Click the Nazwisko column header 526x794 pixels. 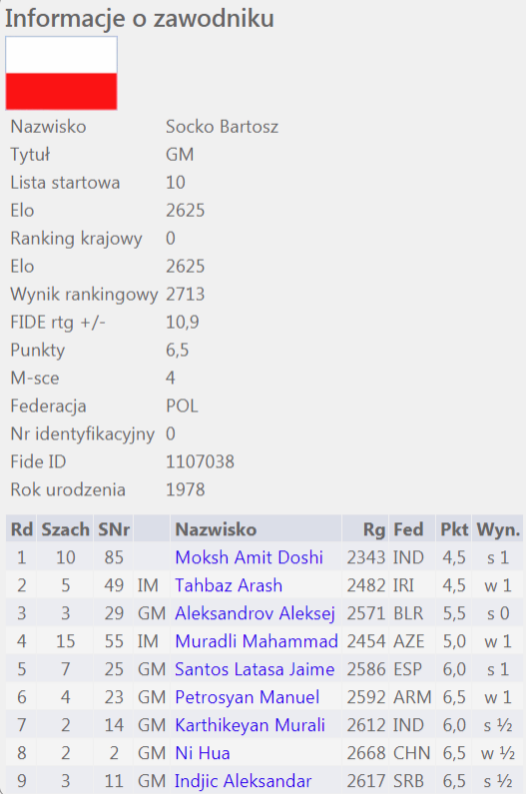[x=216, y=530]
